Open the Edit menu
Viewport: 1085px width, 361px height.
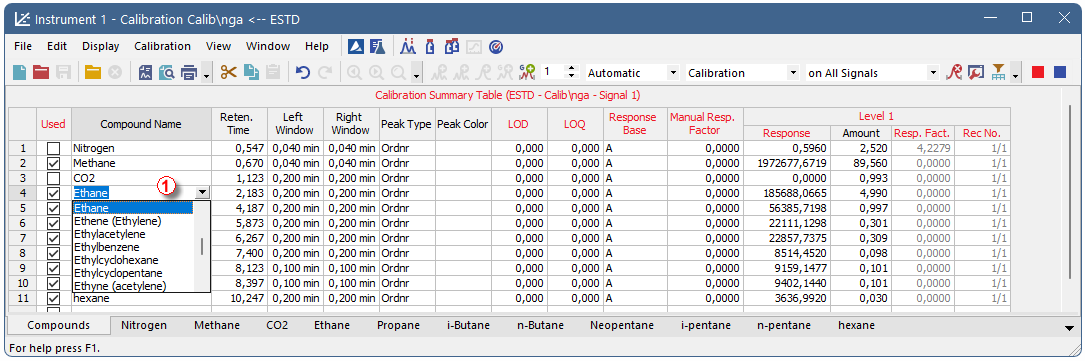point(57,46)
